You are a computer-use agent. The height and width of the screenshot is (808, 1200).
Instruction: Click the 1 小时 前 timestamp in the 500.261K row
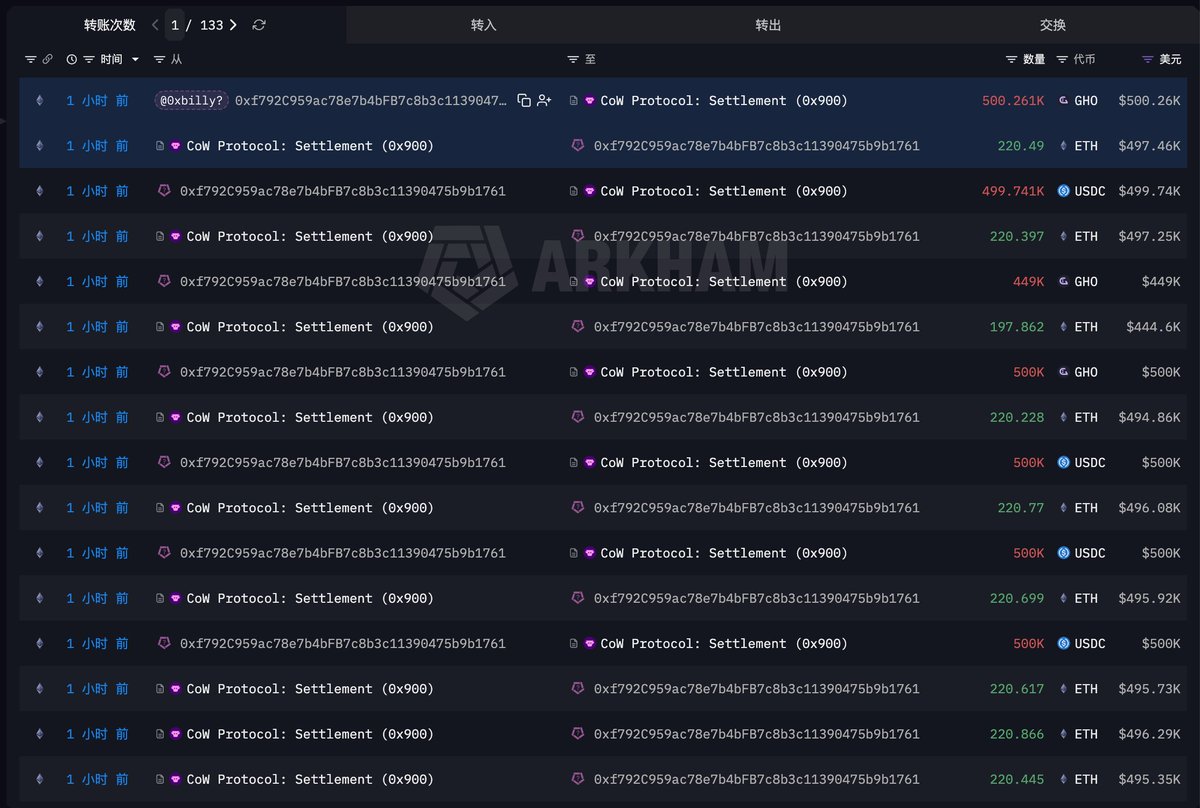coord(97,101)
